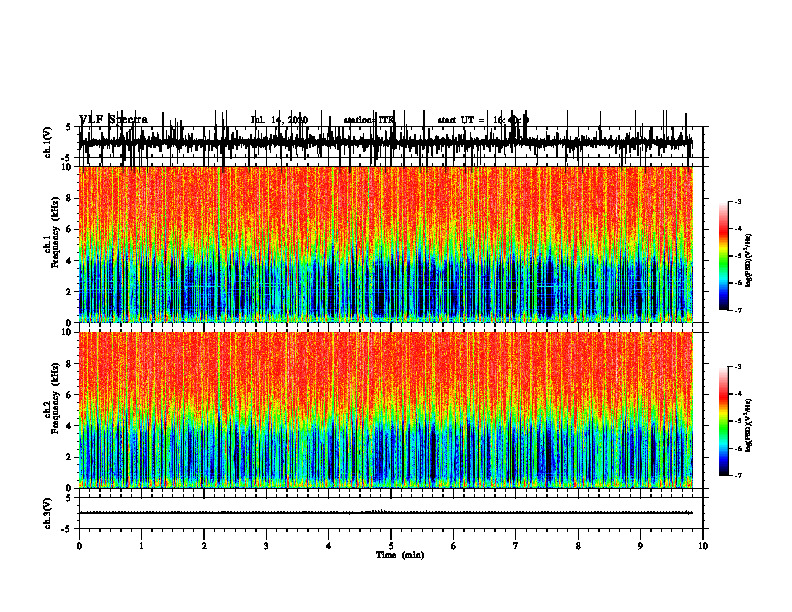Click the 8 kHz tick on ch.1 spectrogram
Viewport: 792px width, 612px height.
(x=69, y=198)
